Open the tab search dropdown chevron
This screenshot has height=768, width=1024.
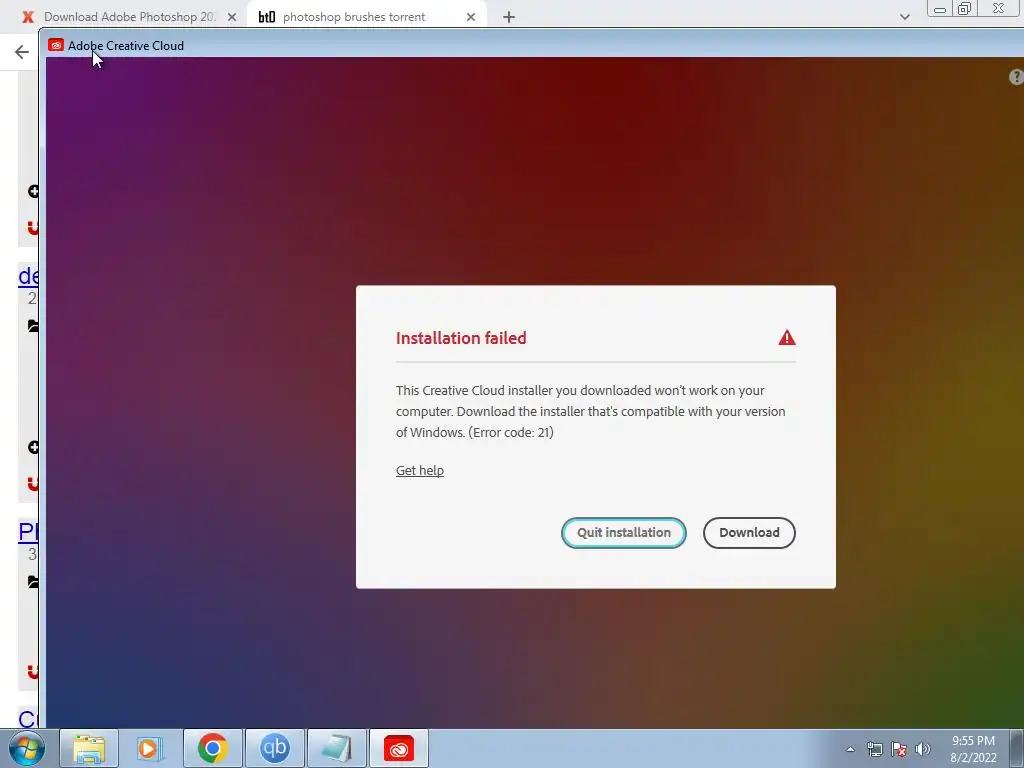[904, 17]
